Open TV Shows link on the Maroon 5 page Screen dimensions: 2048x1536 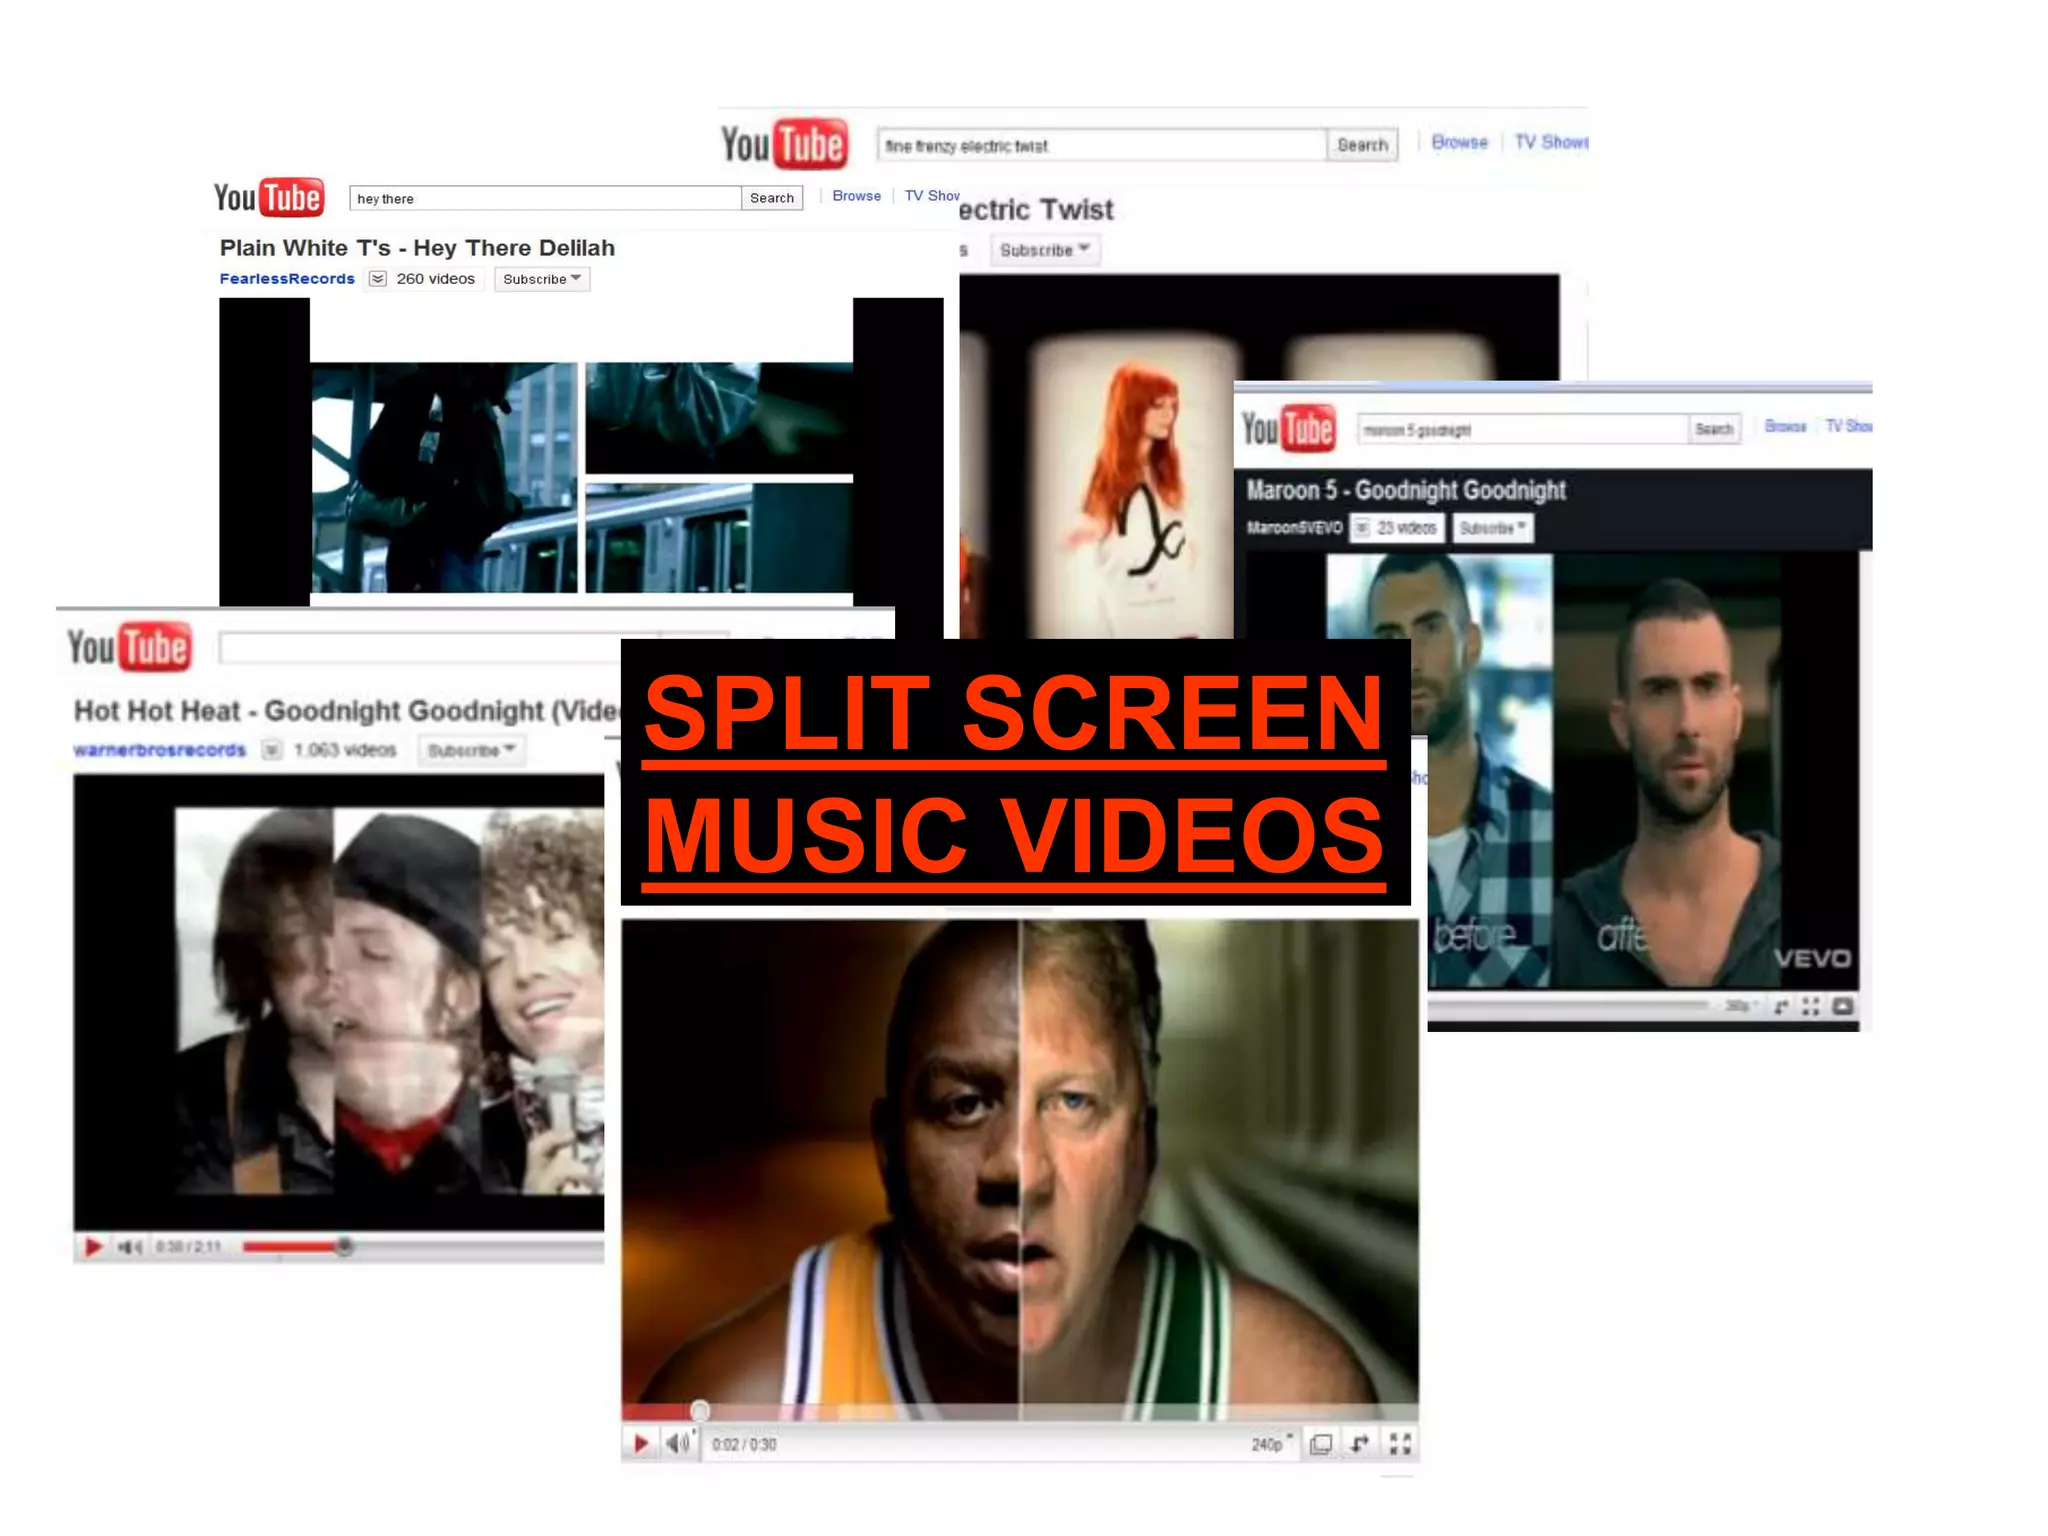coord(1849,426)
